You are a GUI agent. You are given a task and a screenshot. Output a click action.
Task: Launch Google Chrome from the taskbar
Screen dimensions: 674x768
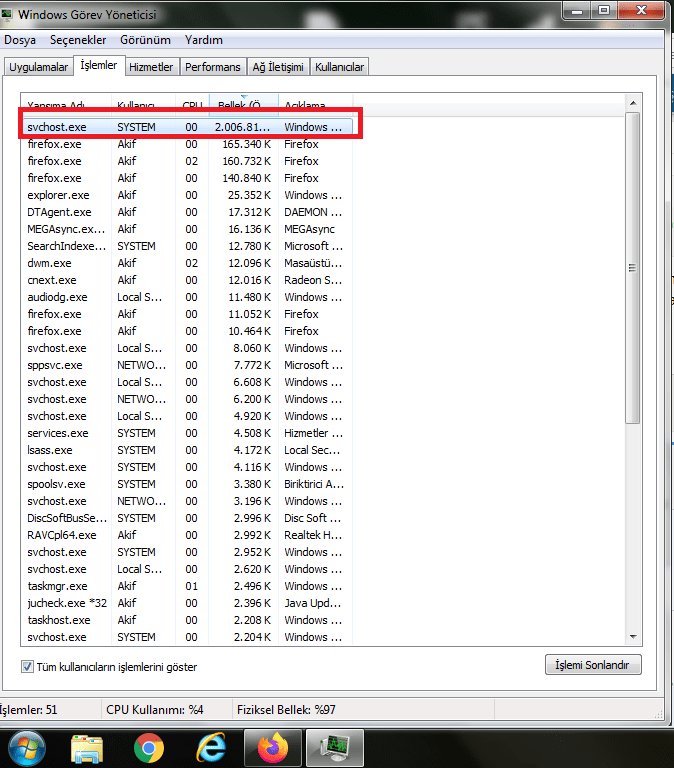coord(149,749)
